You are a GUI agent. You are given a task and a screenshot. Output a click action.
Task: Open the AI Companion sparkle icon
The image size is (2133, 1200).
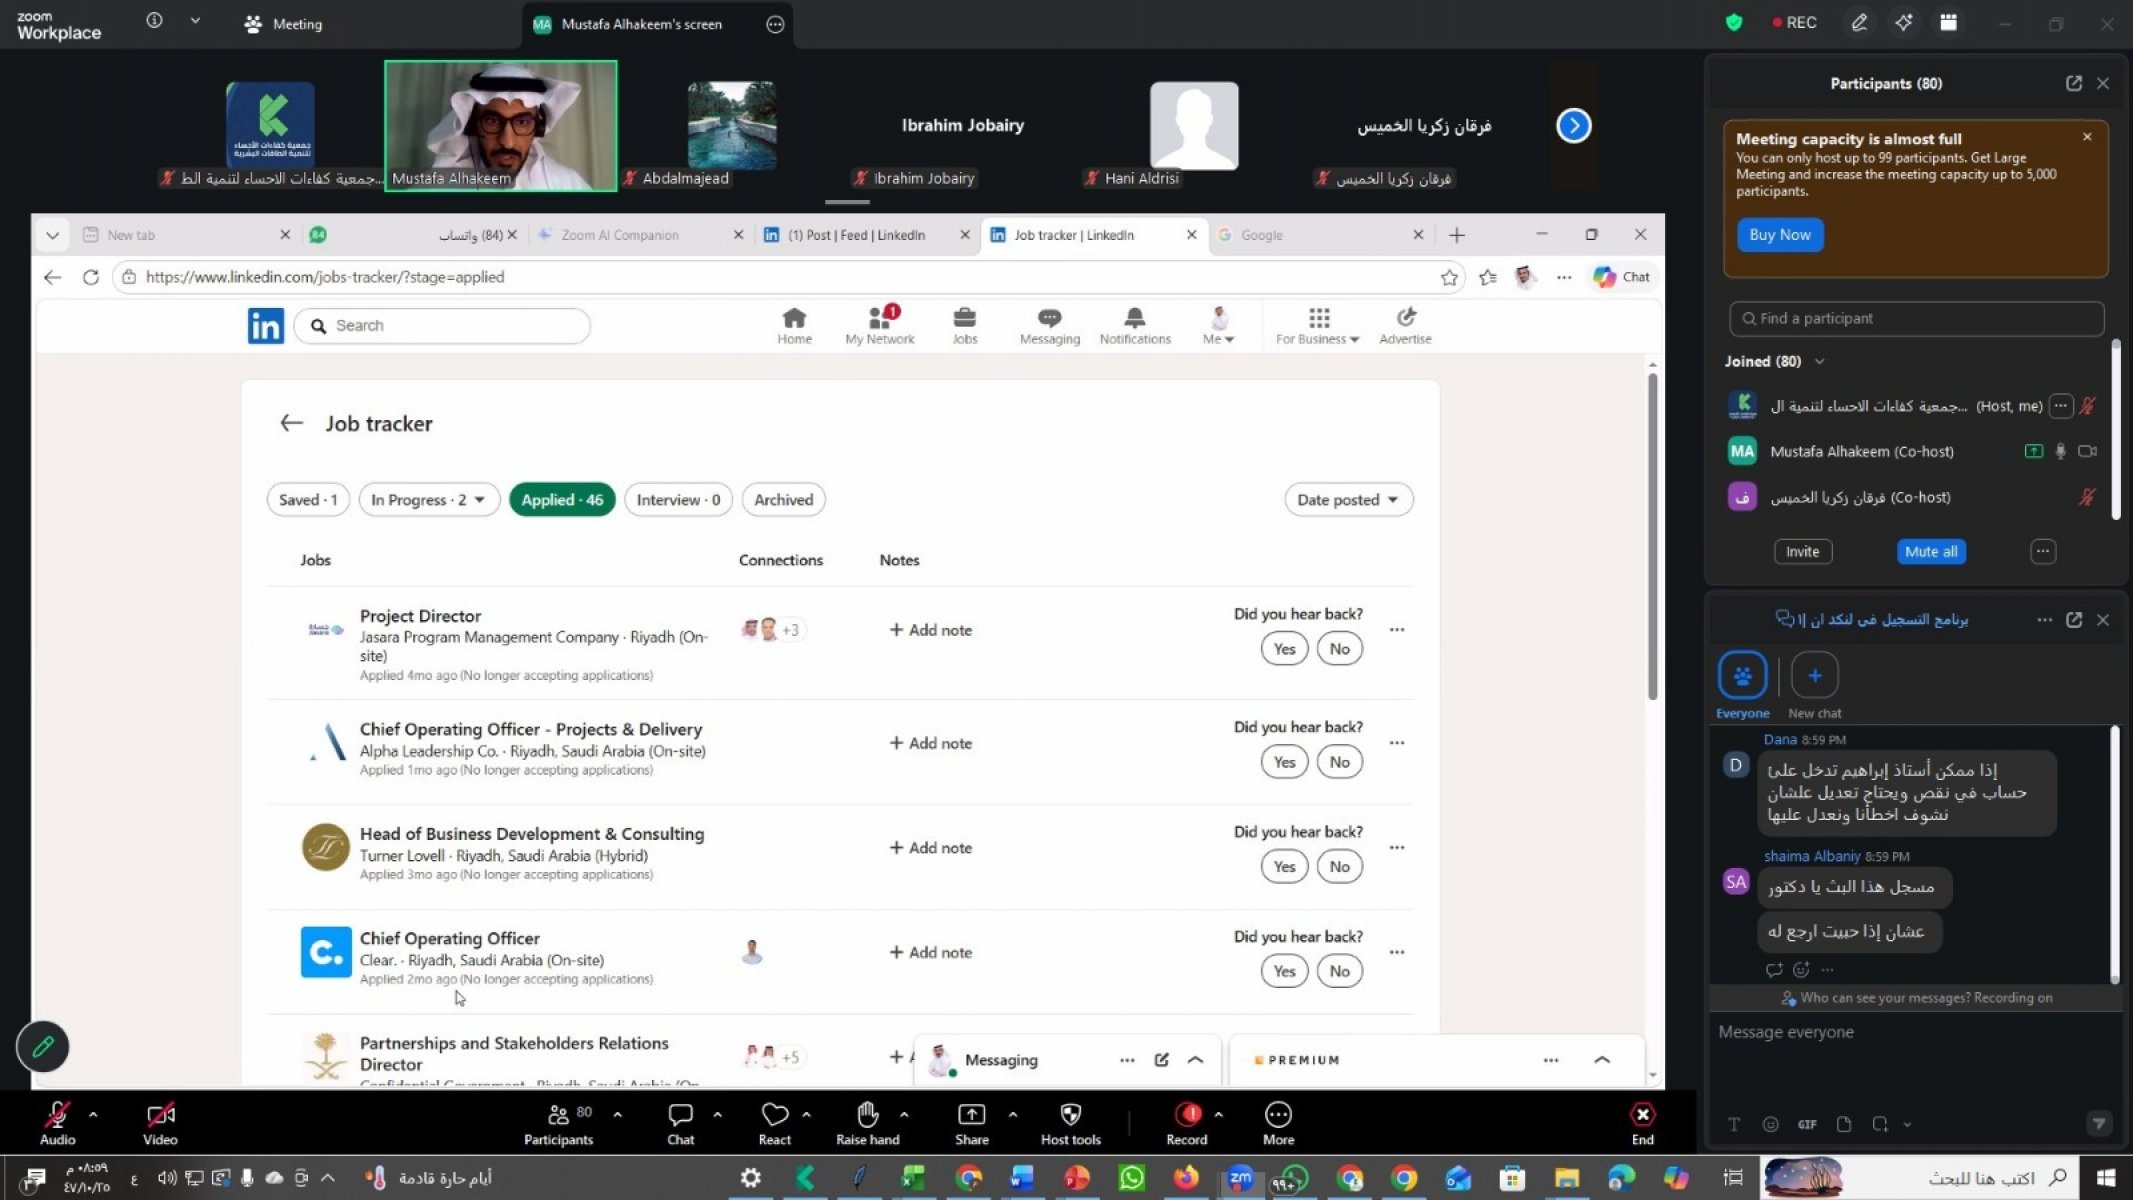pos(1904,23)
